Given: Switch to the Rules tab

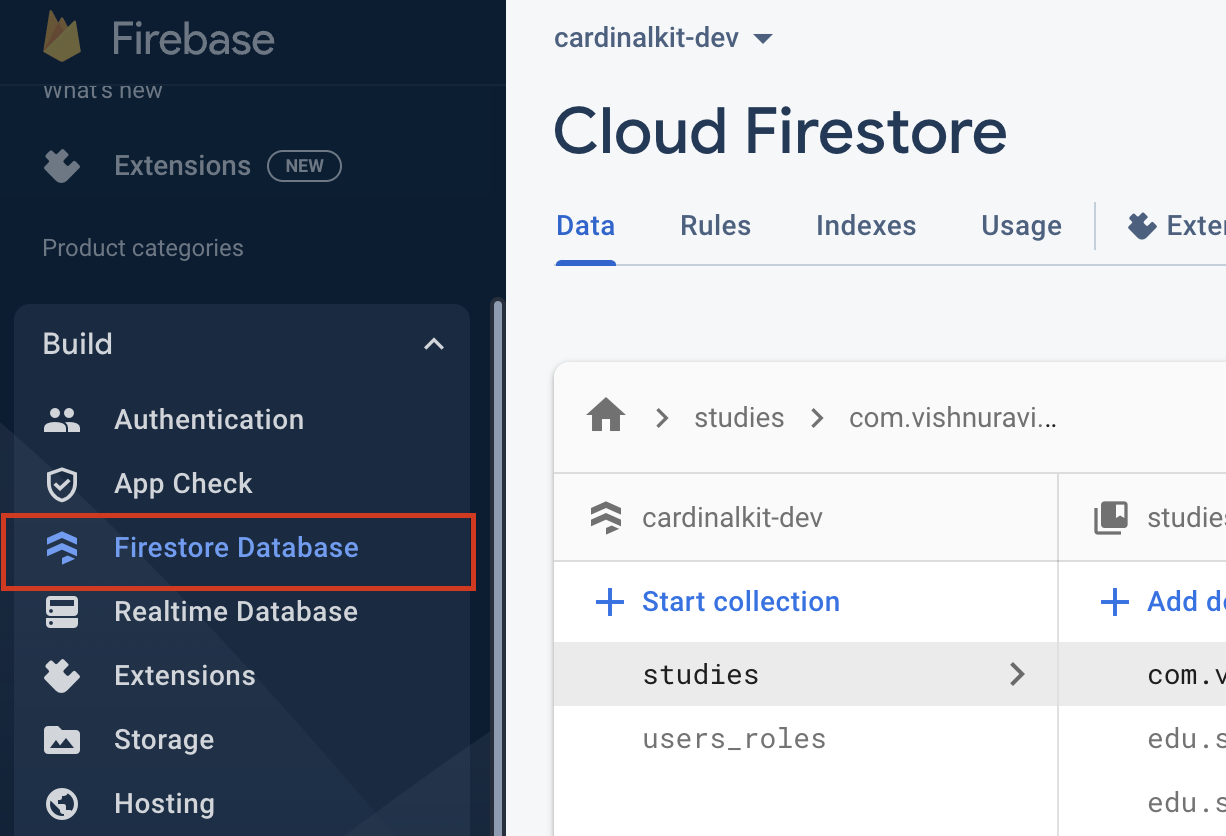Looking at the screenshot, I should (715, 226).
